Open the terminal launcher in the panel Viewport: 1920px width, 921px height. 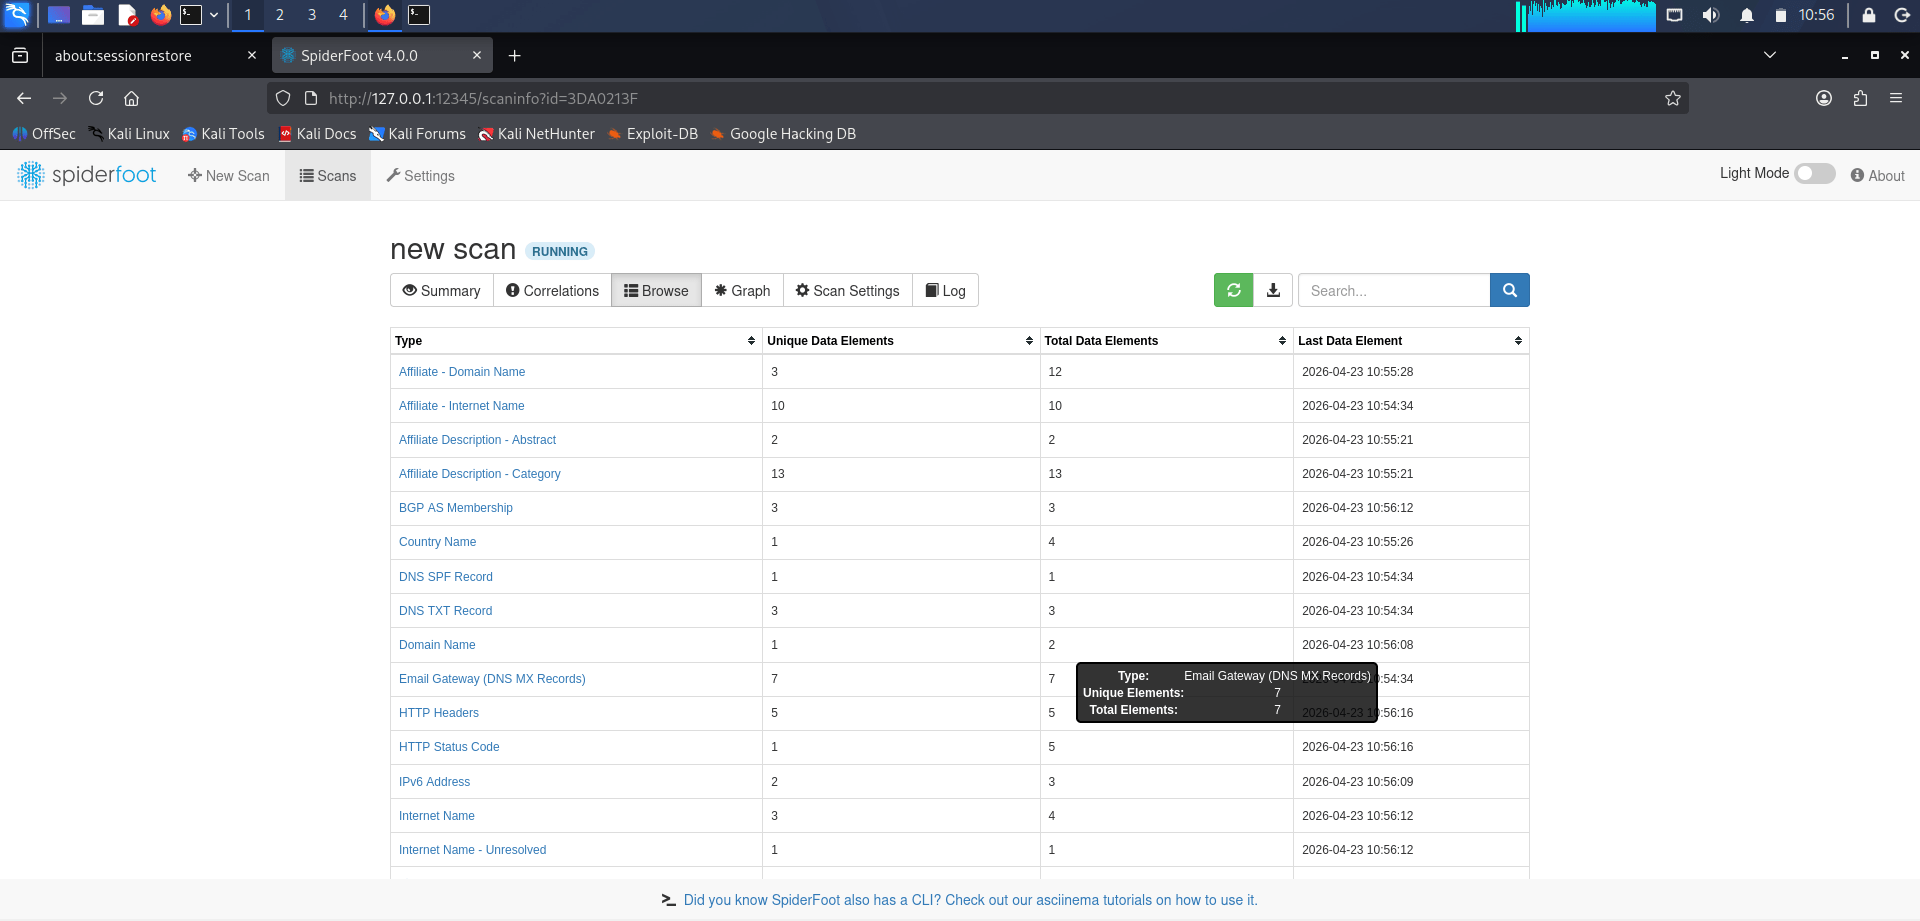tap(191, 15)
